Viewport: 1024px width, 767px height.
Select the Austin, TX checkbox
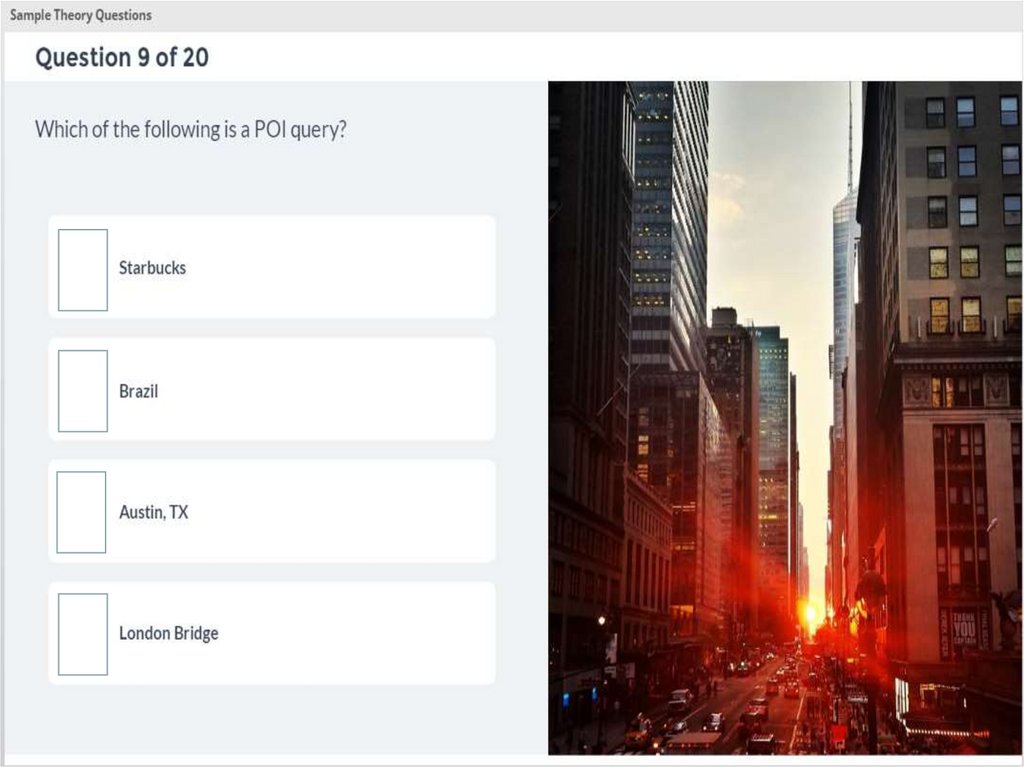pos(82,512)
